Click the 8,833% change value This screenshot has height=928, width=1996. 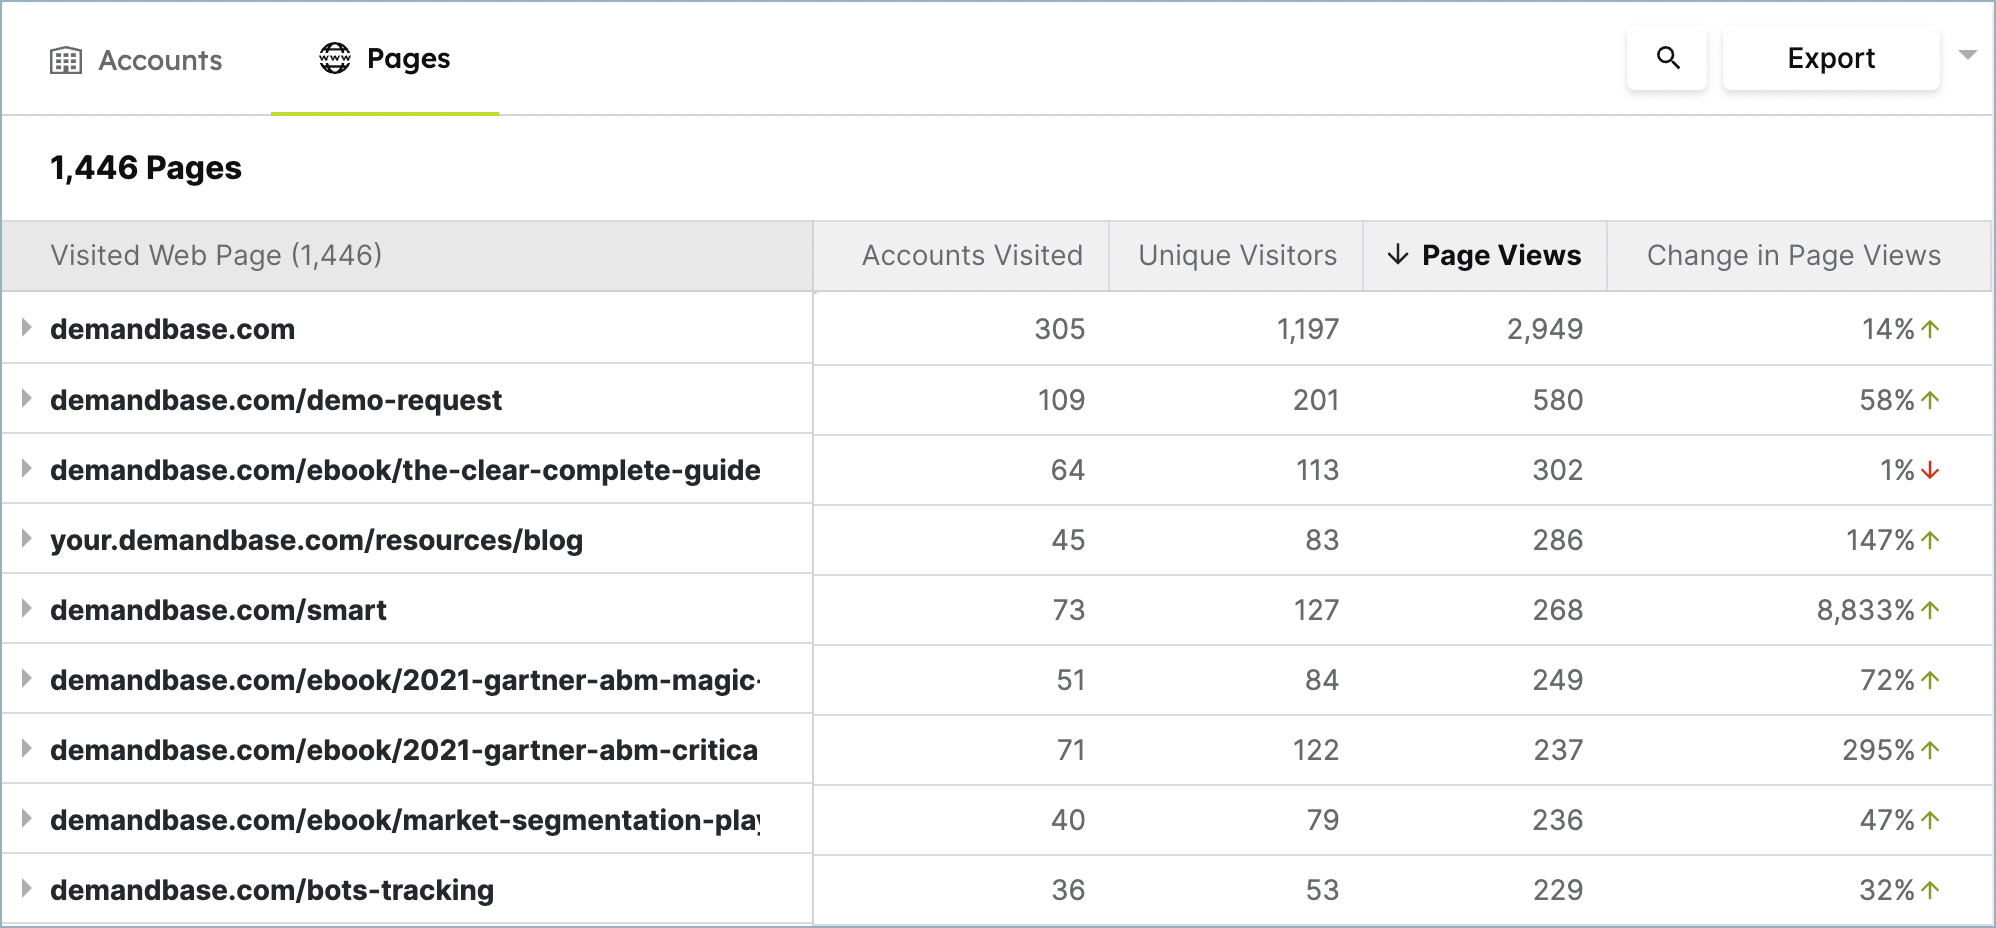pos(1865,610)
